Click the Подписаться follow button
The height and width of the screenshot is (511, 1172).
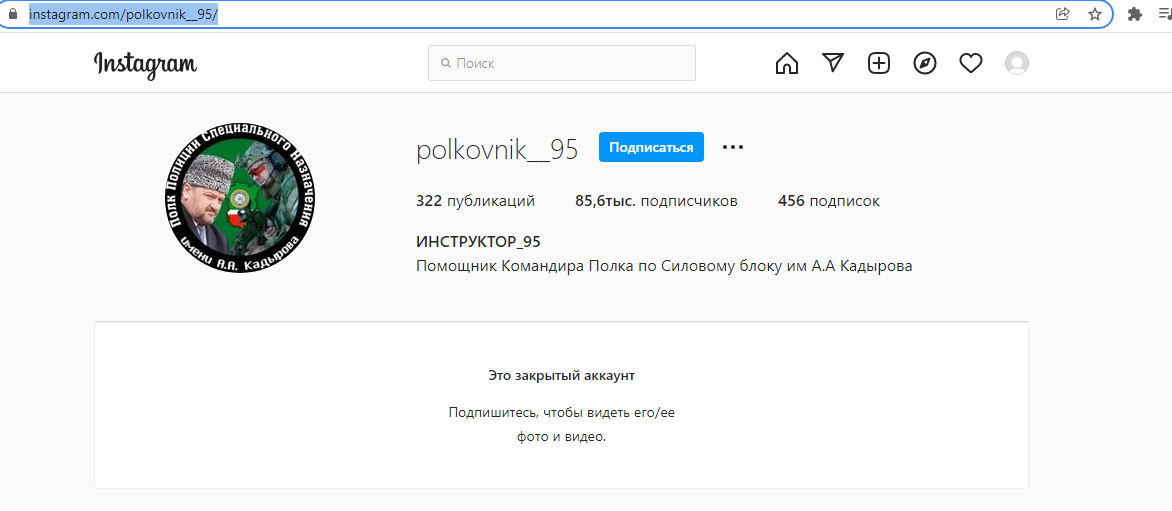651,147
